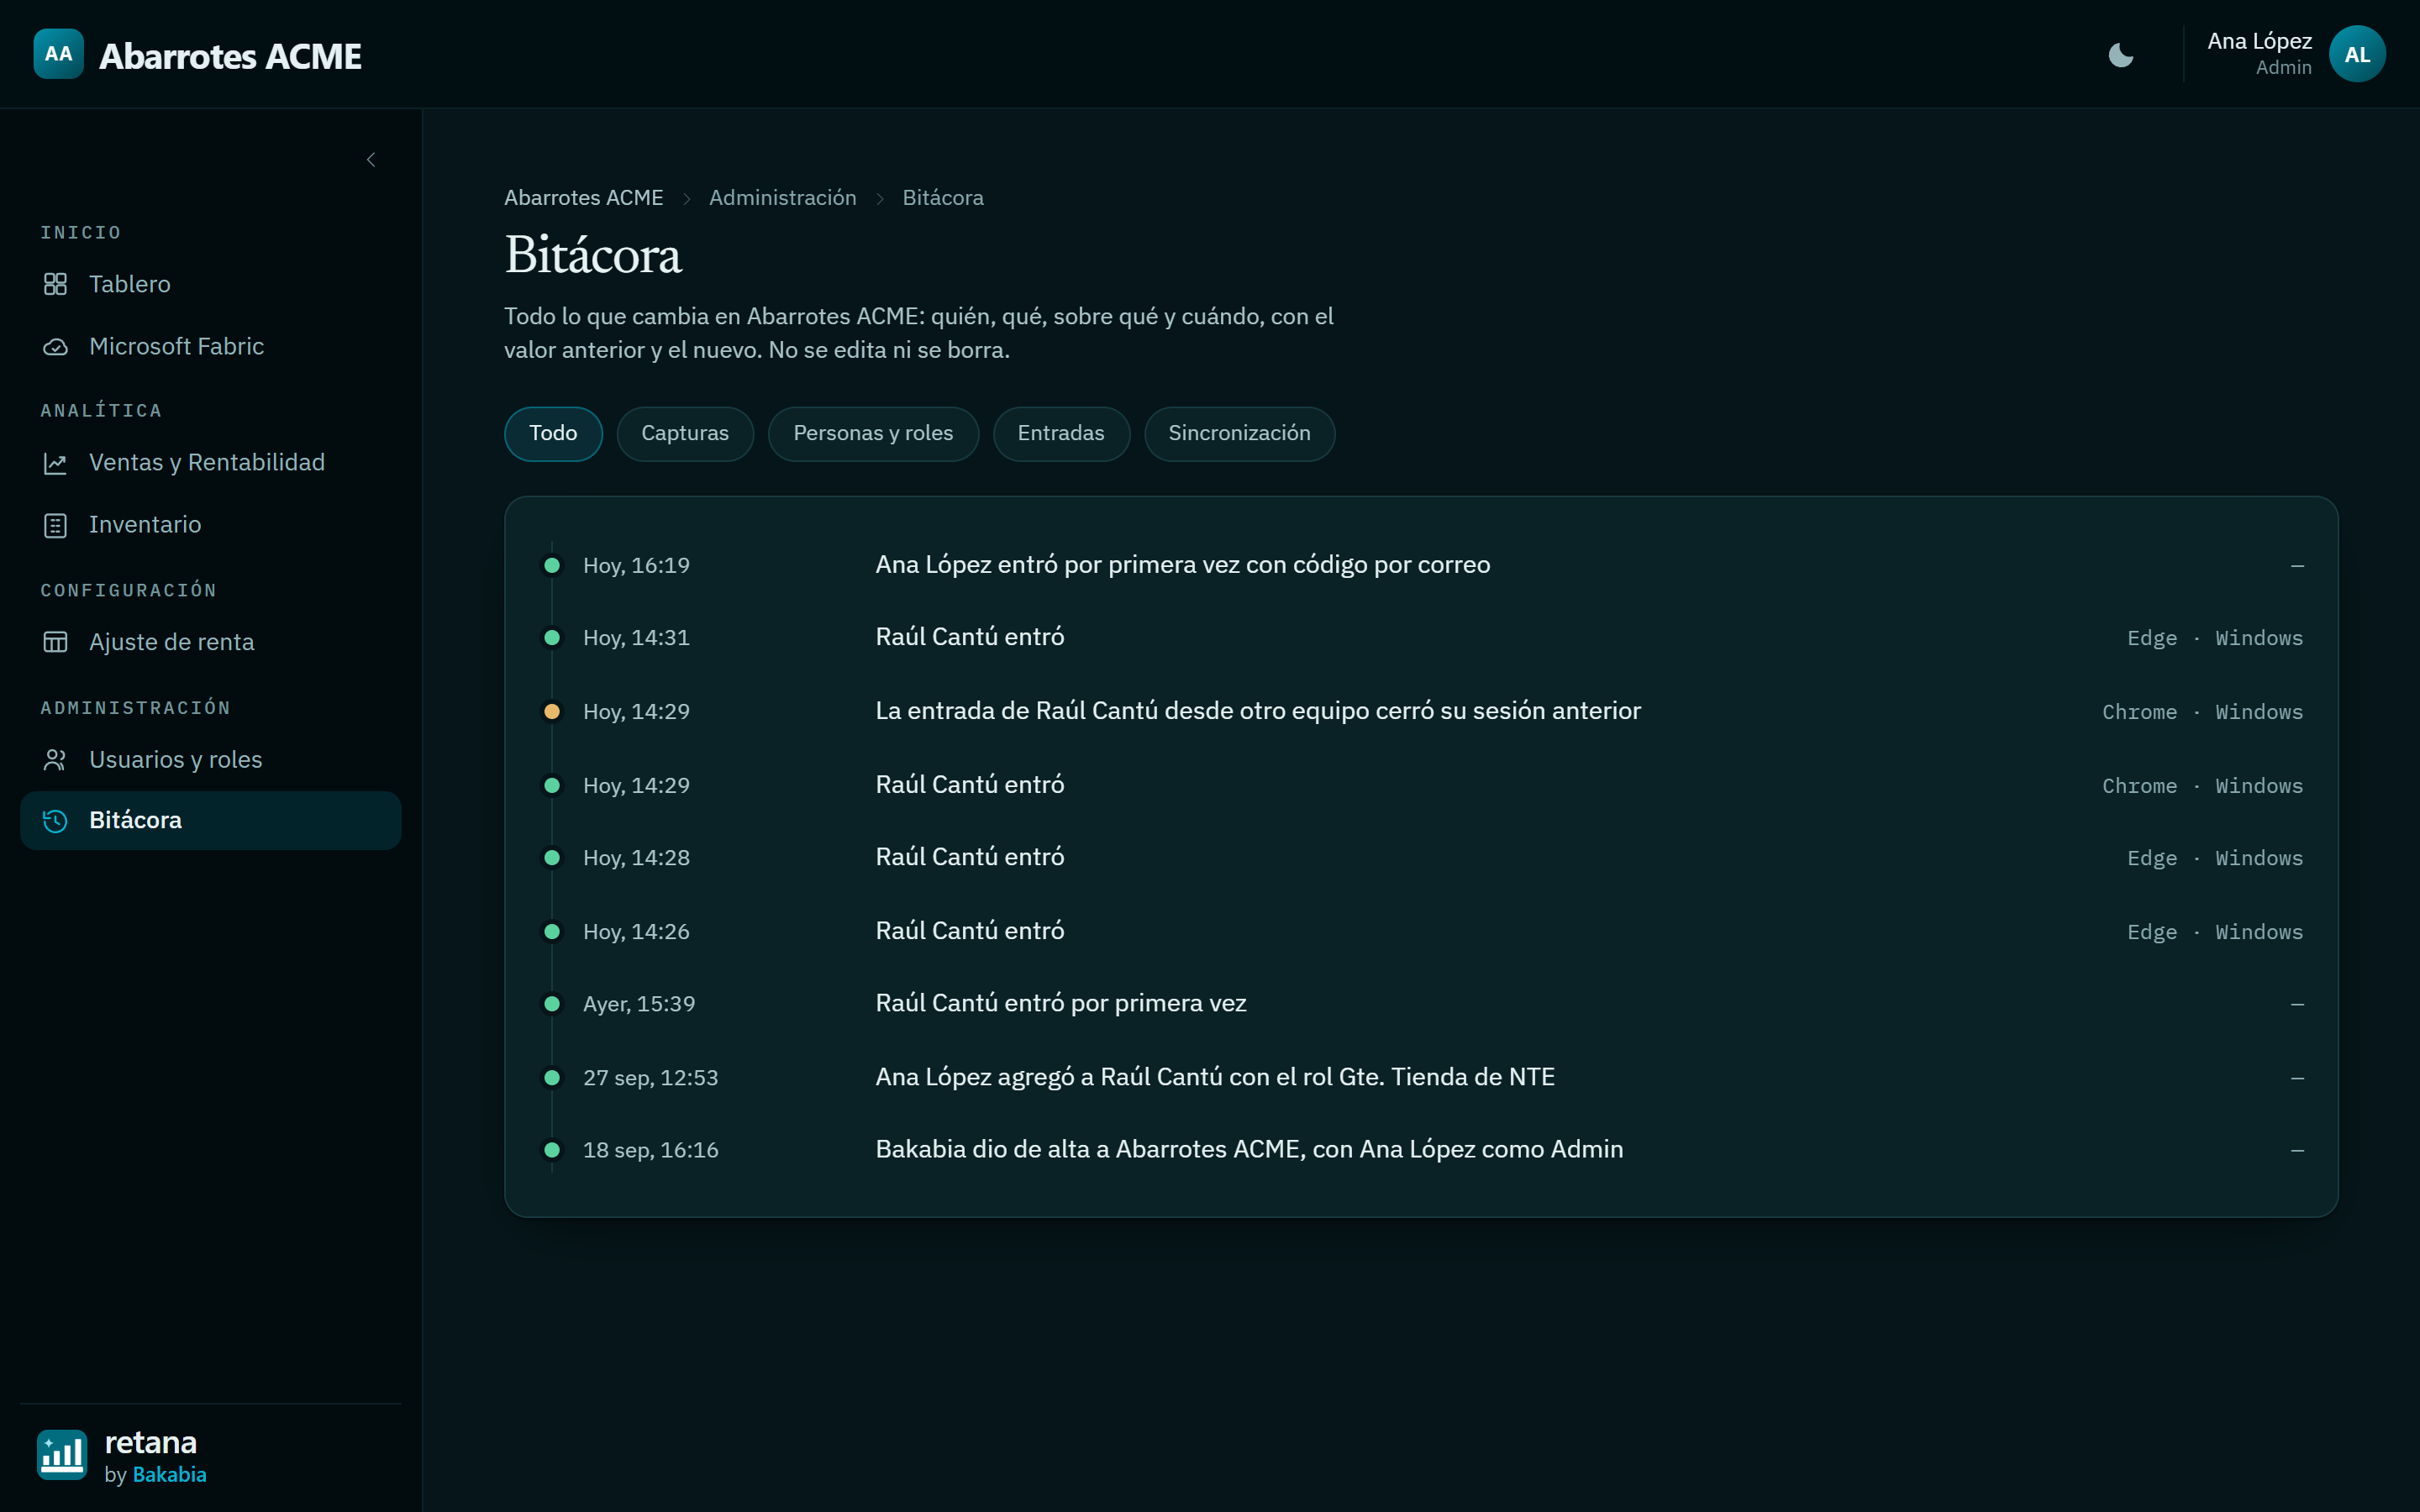Click the Abarrotes ACME header title

tap(230, 56)
